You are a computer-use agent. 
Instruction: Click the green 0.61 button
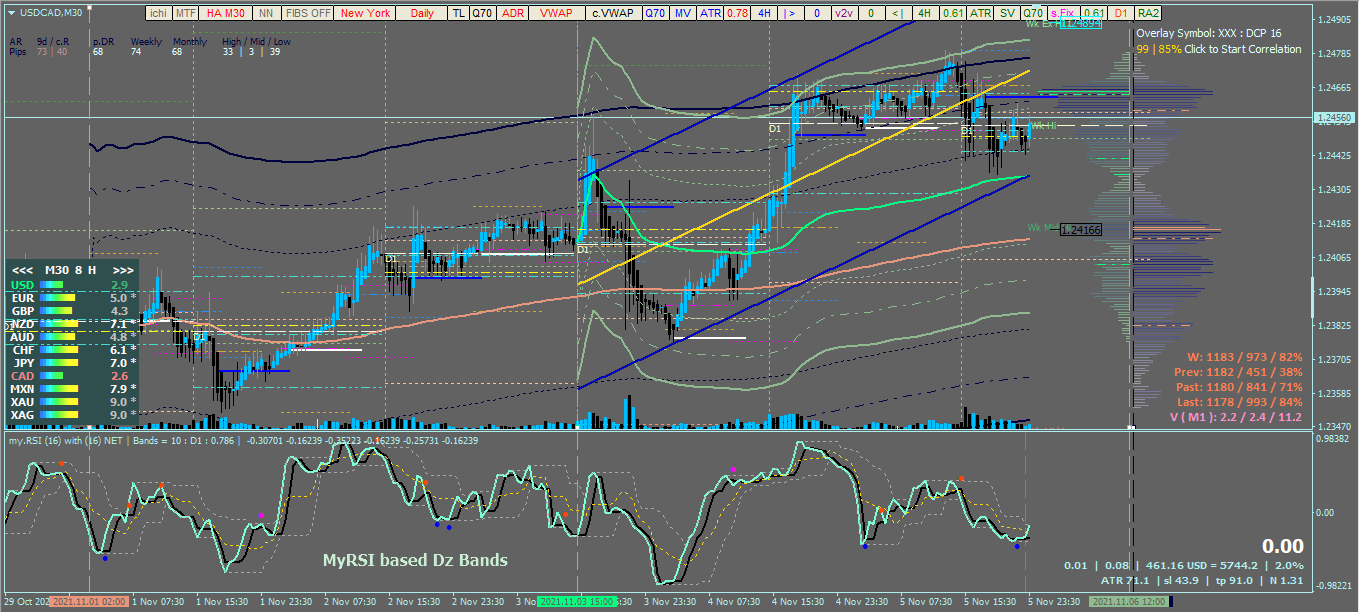tap(951, 14)
